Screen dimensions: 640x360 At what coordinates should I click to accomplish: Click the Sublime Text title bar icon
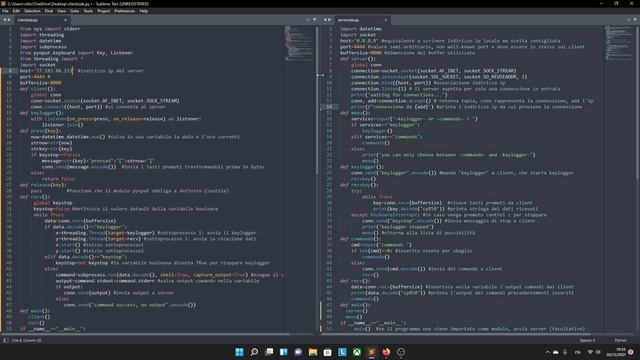pos(4,3)
